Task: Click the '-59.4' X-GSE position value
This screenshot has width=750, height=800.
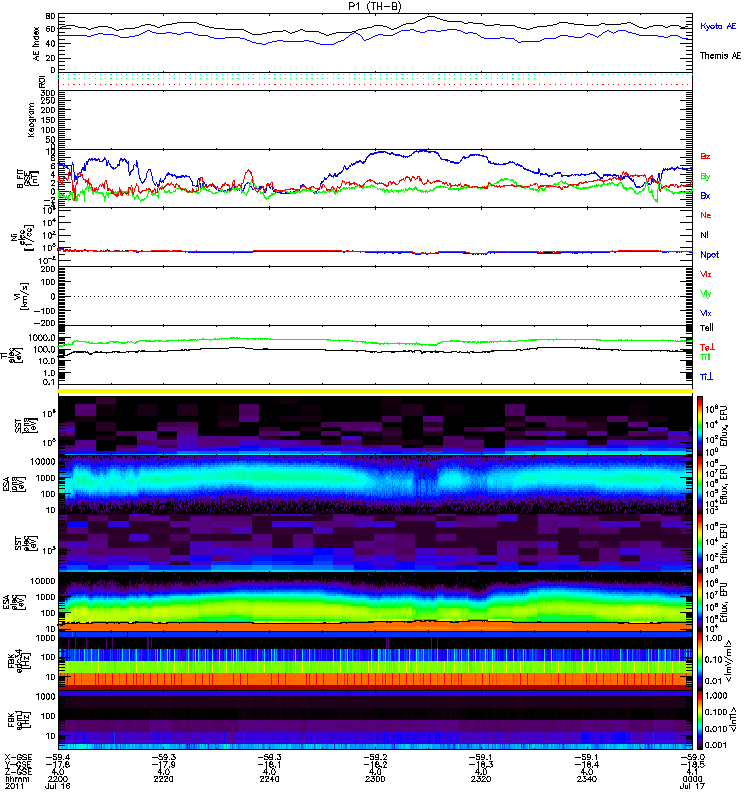Action: [x=58, y=757]
